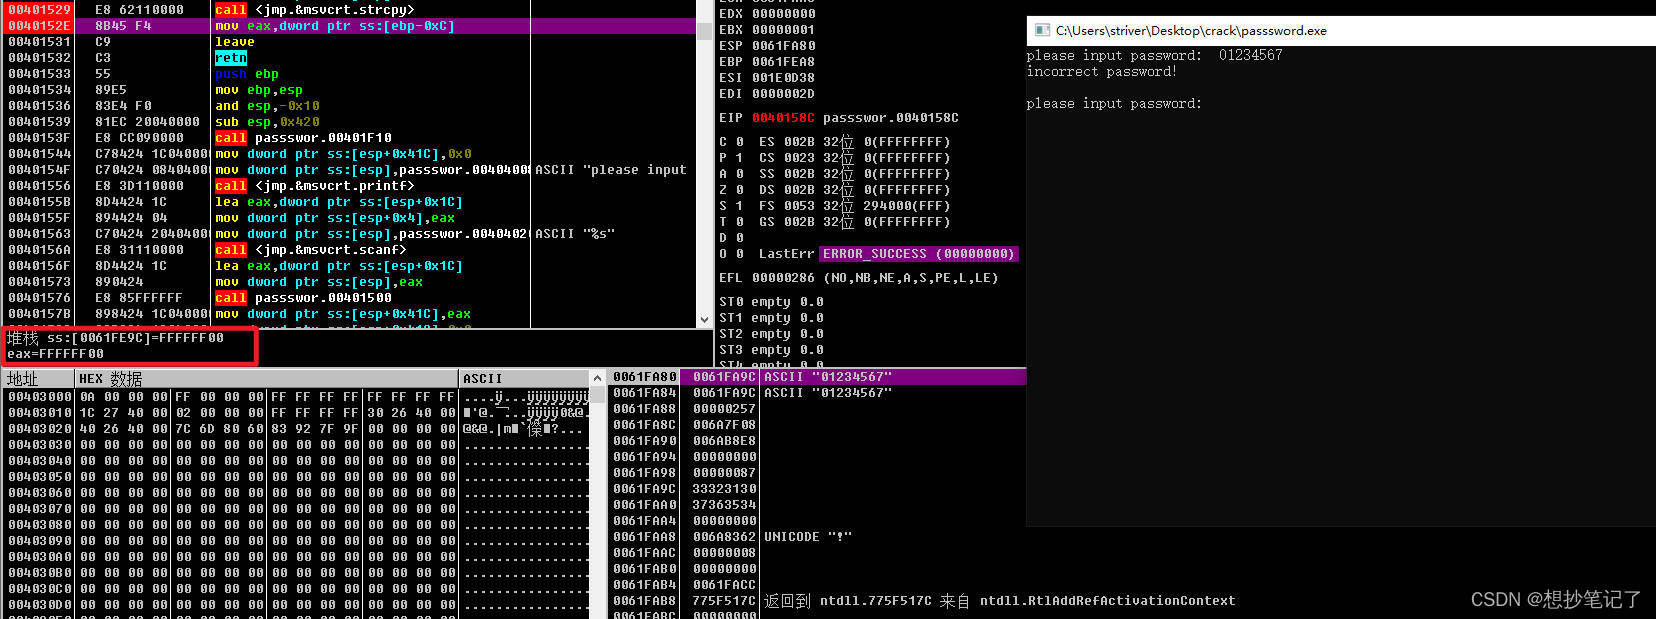This screenshot has height=619, width=1656.
Task: Select the mov ebp,esp row
Action: tap(350, 90)
